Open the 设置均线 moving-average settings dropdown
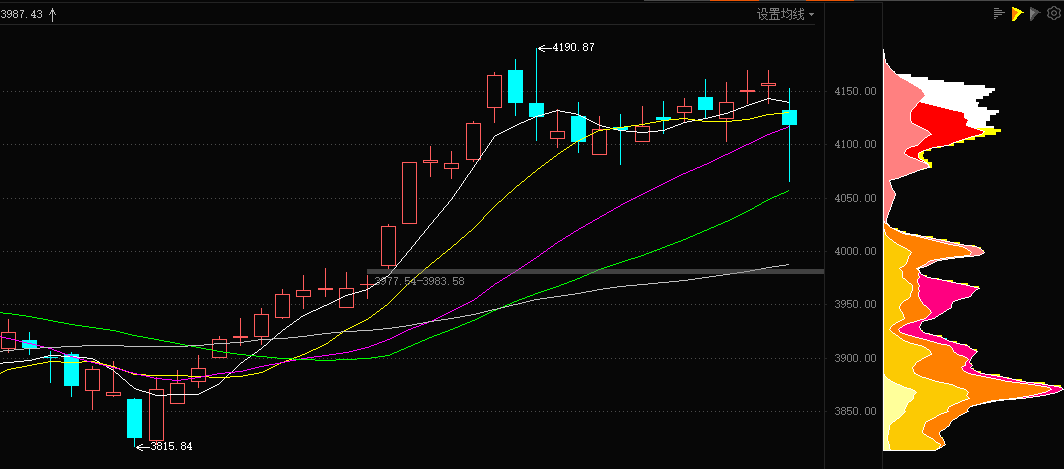This screenshot has height=469, width=1064. 786,14
